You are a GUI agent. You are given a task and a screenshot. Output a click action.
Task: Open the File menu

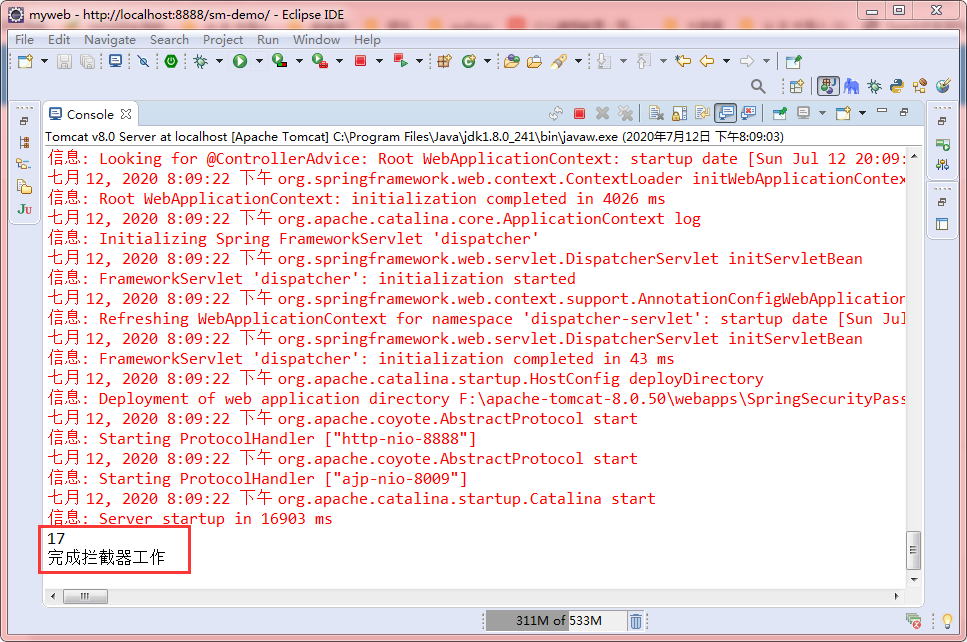click(x=25, y=39)
